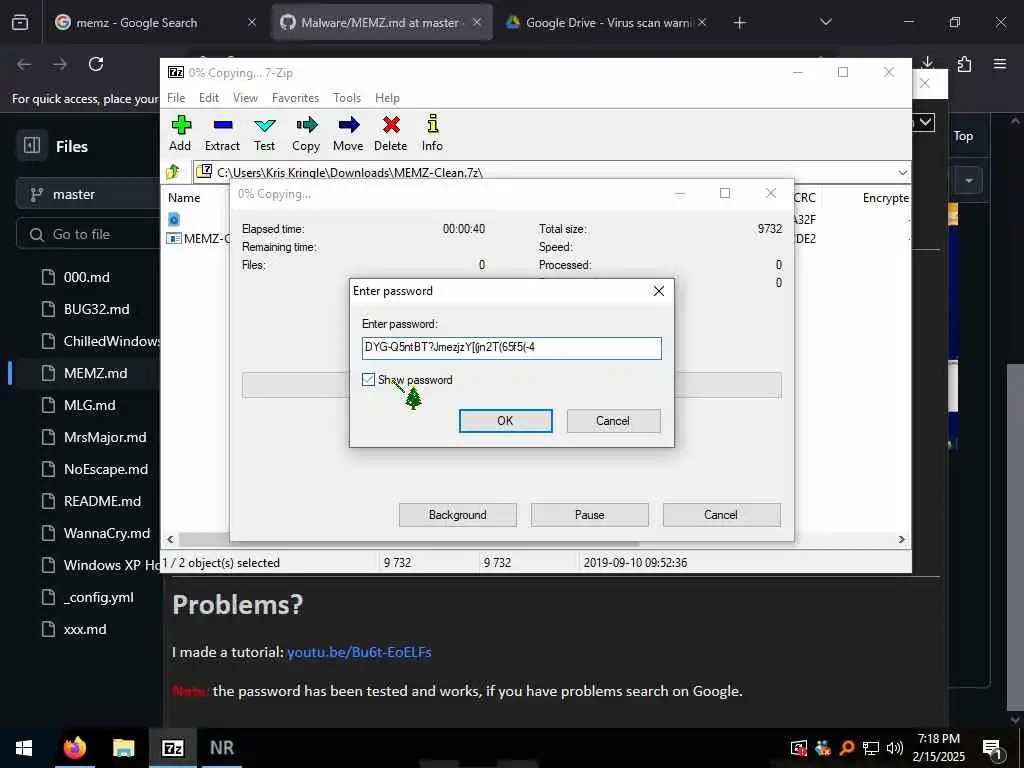Open BUG32.md in the file tree

coord(96,309)
